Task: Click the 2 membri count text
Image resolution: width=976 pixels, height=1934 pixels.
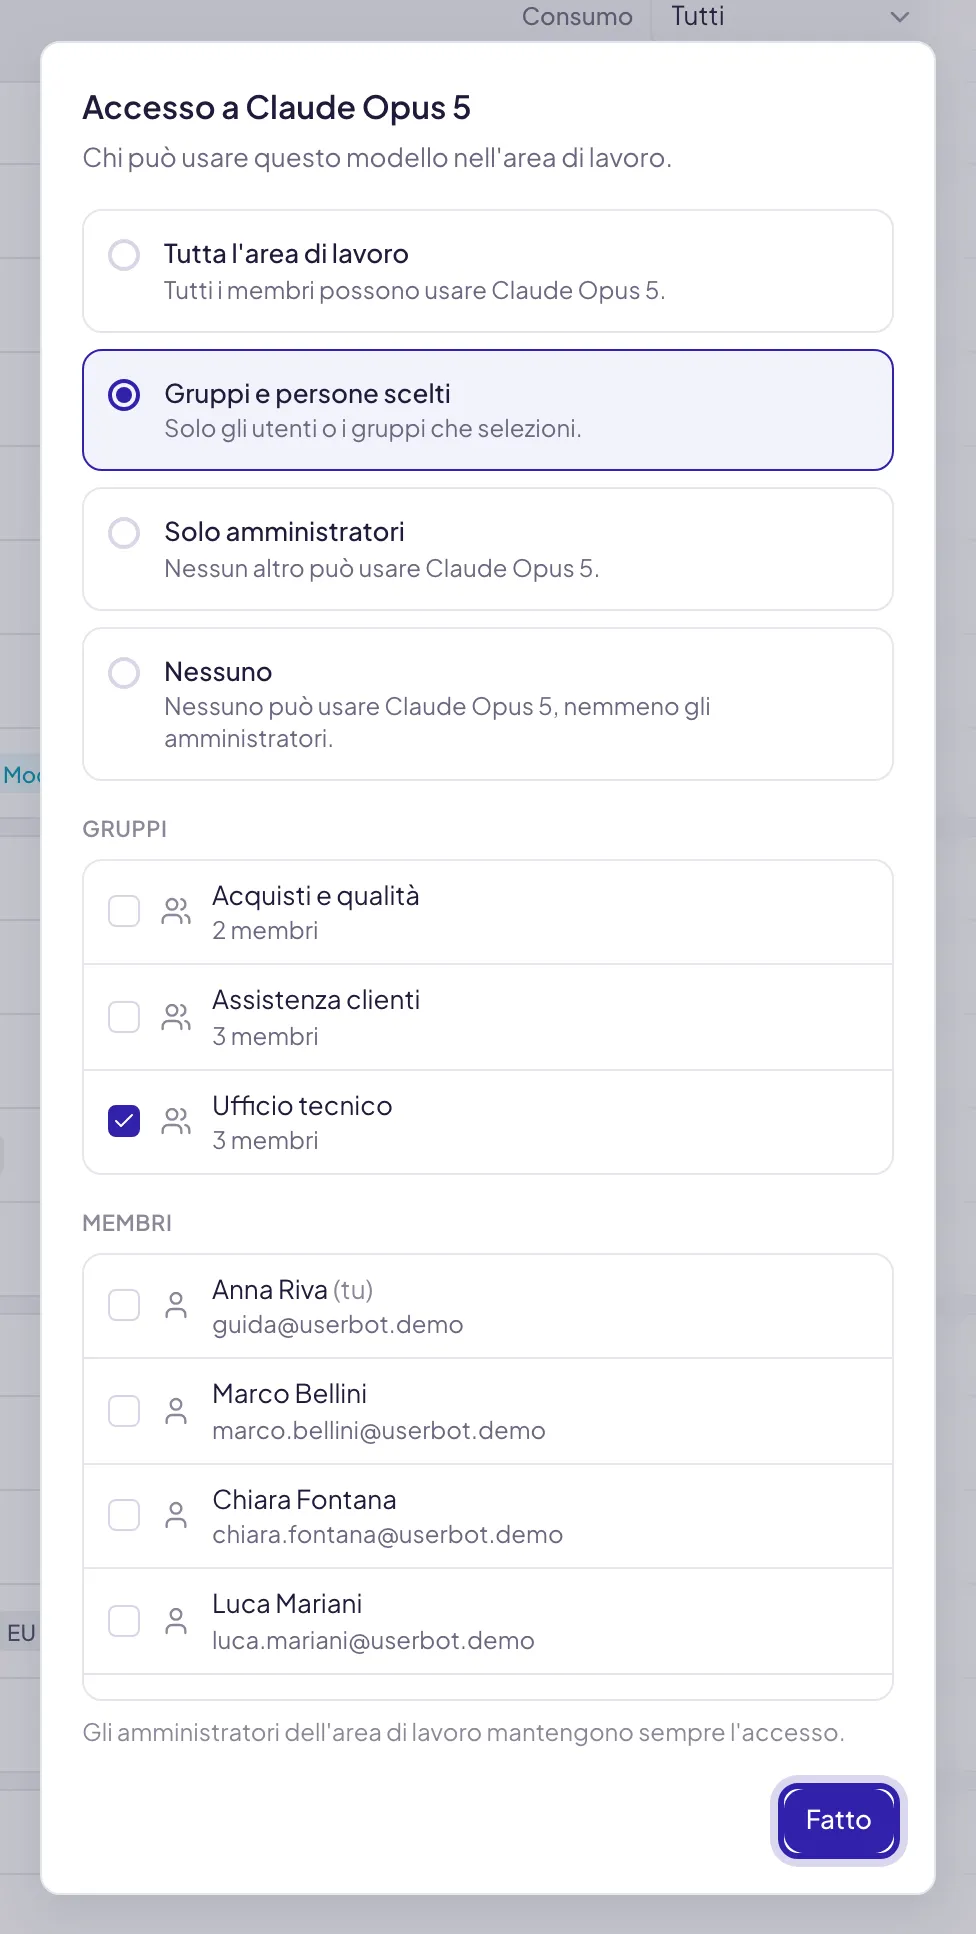Action: 265,931
